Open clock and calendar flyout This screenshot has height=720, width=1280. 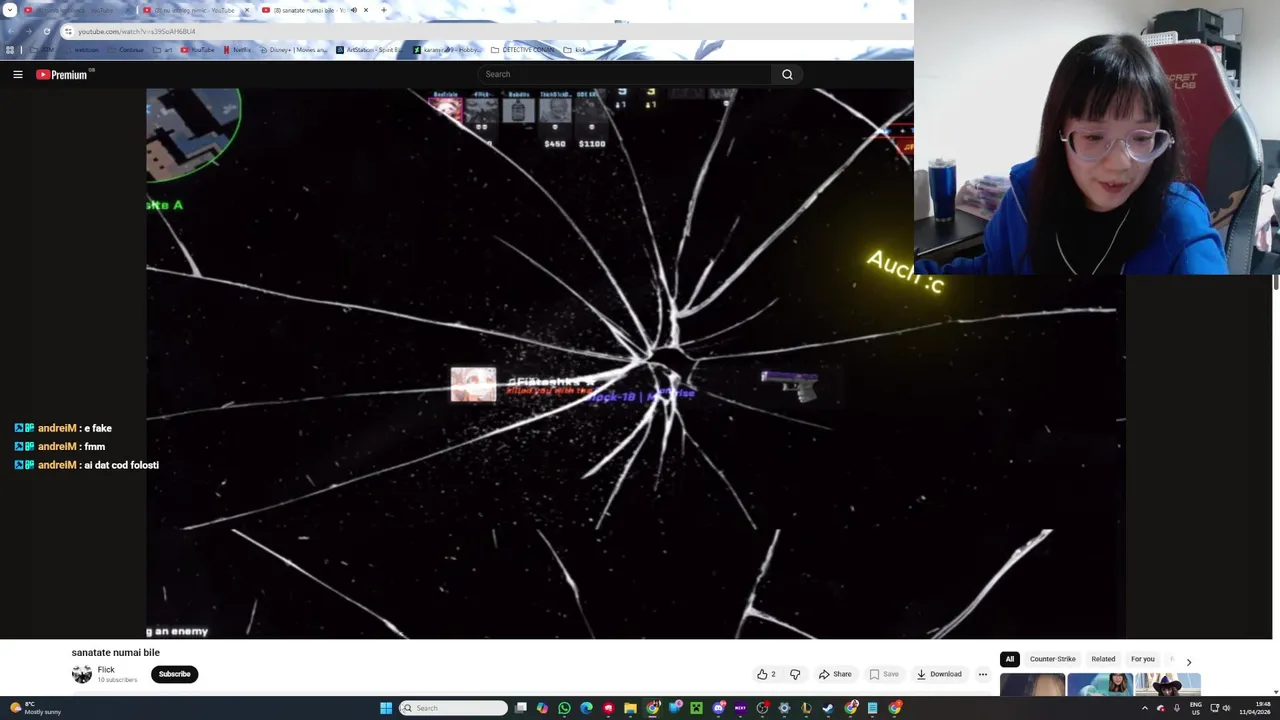(1255, 708)
